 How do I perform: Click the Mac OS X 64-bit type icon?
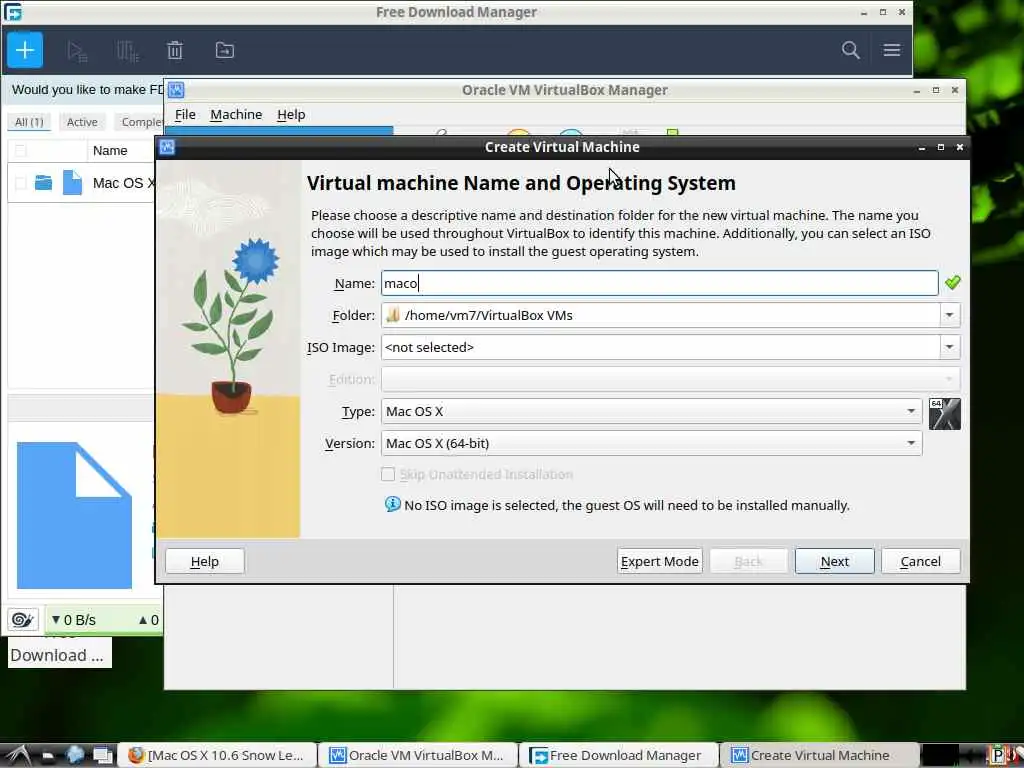tap(944, 414)
